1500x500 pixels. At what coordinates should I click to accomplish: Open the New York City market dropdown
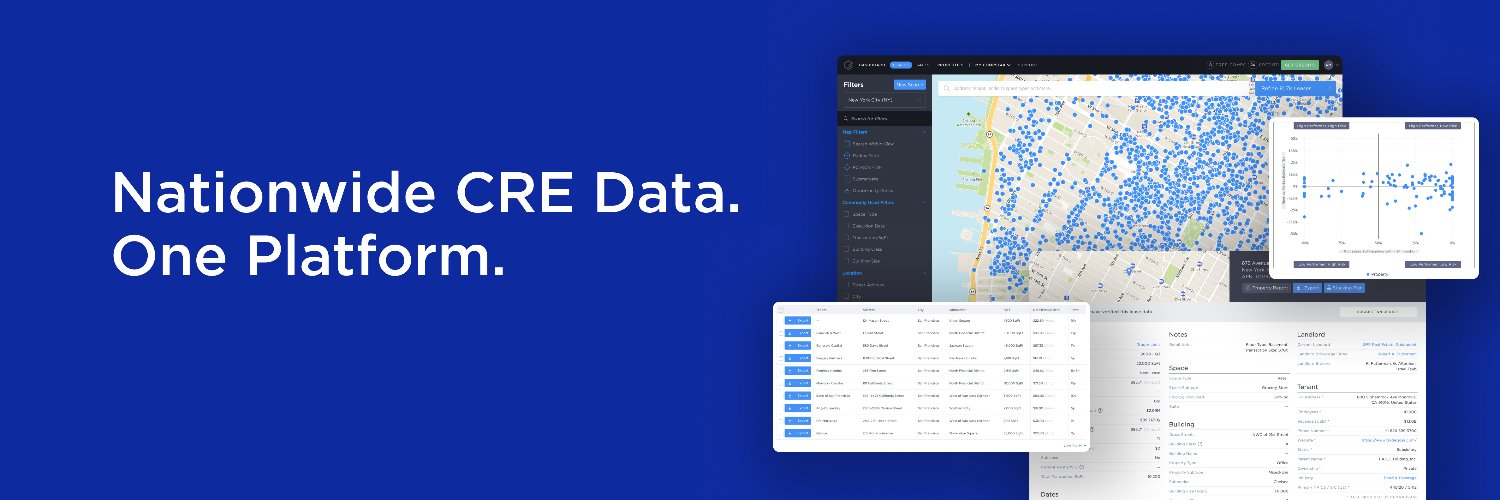pos(884,100)
